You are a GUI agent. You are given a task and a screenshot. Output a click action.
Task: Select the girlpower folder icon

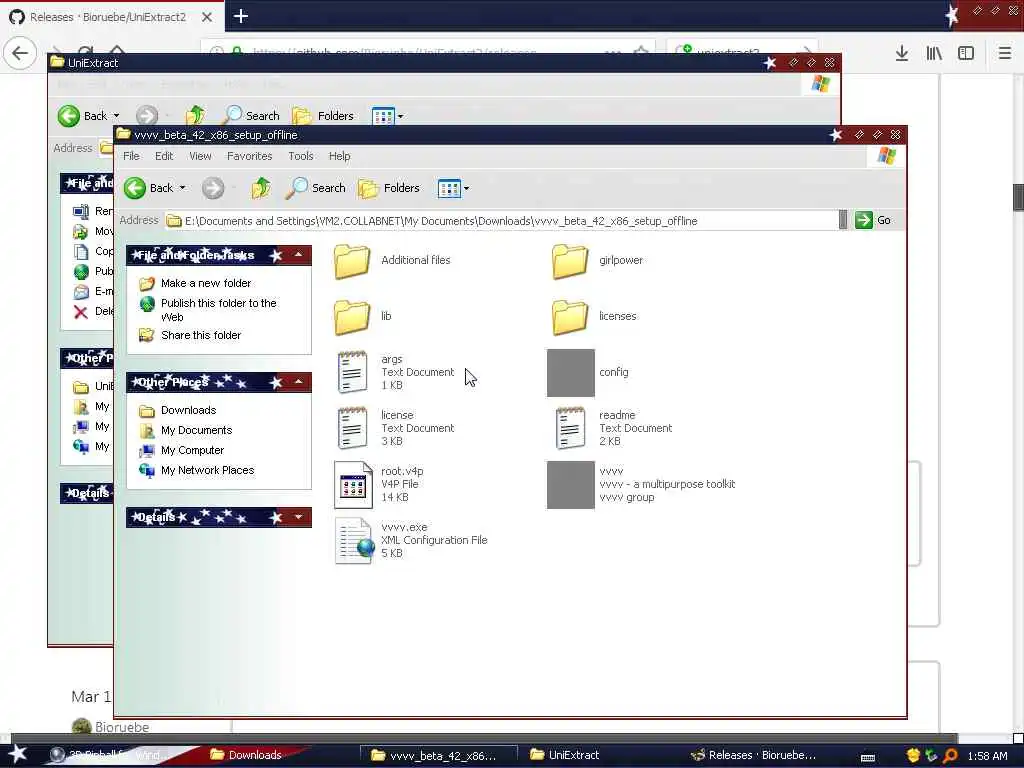[570, 261]
